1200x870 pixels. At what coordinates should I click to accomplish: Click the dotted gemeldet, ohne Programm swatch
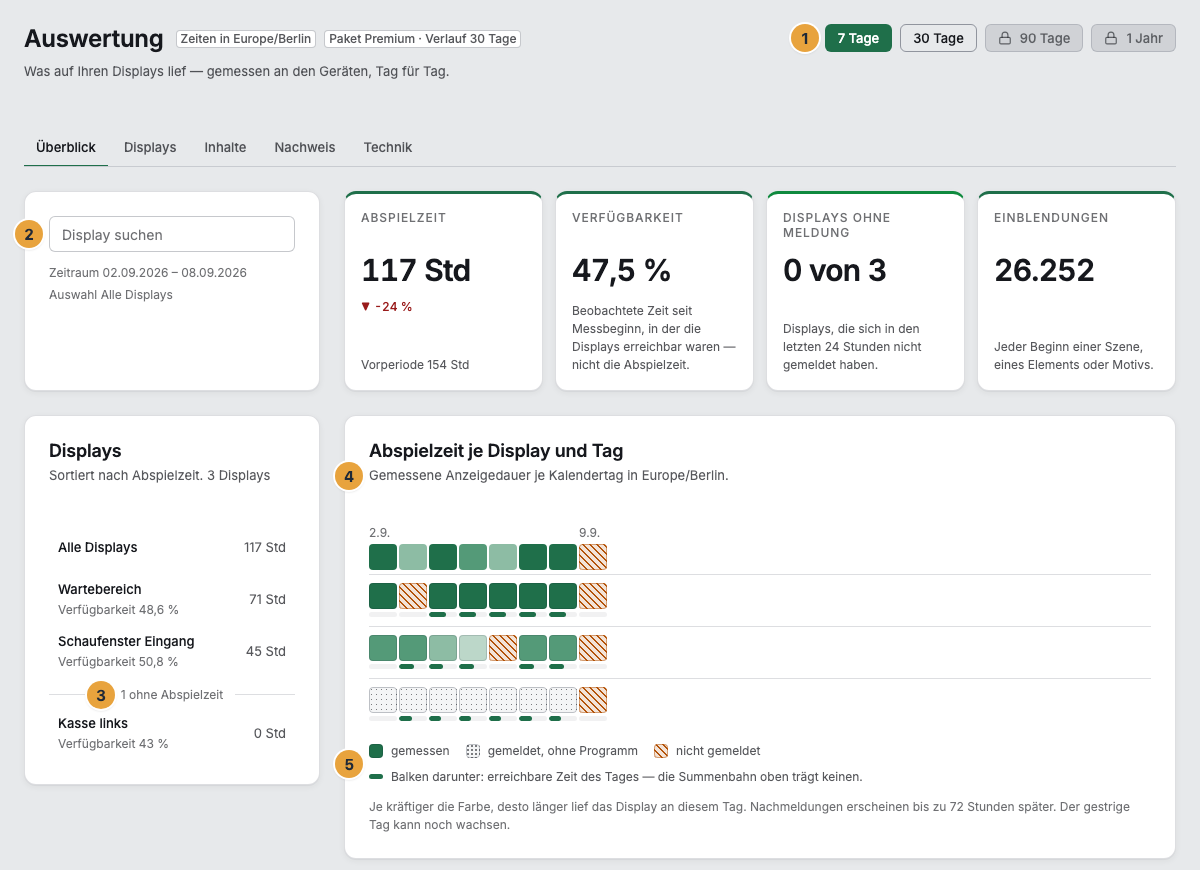[473, 751]
